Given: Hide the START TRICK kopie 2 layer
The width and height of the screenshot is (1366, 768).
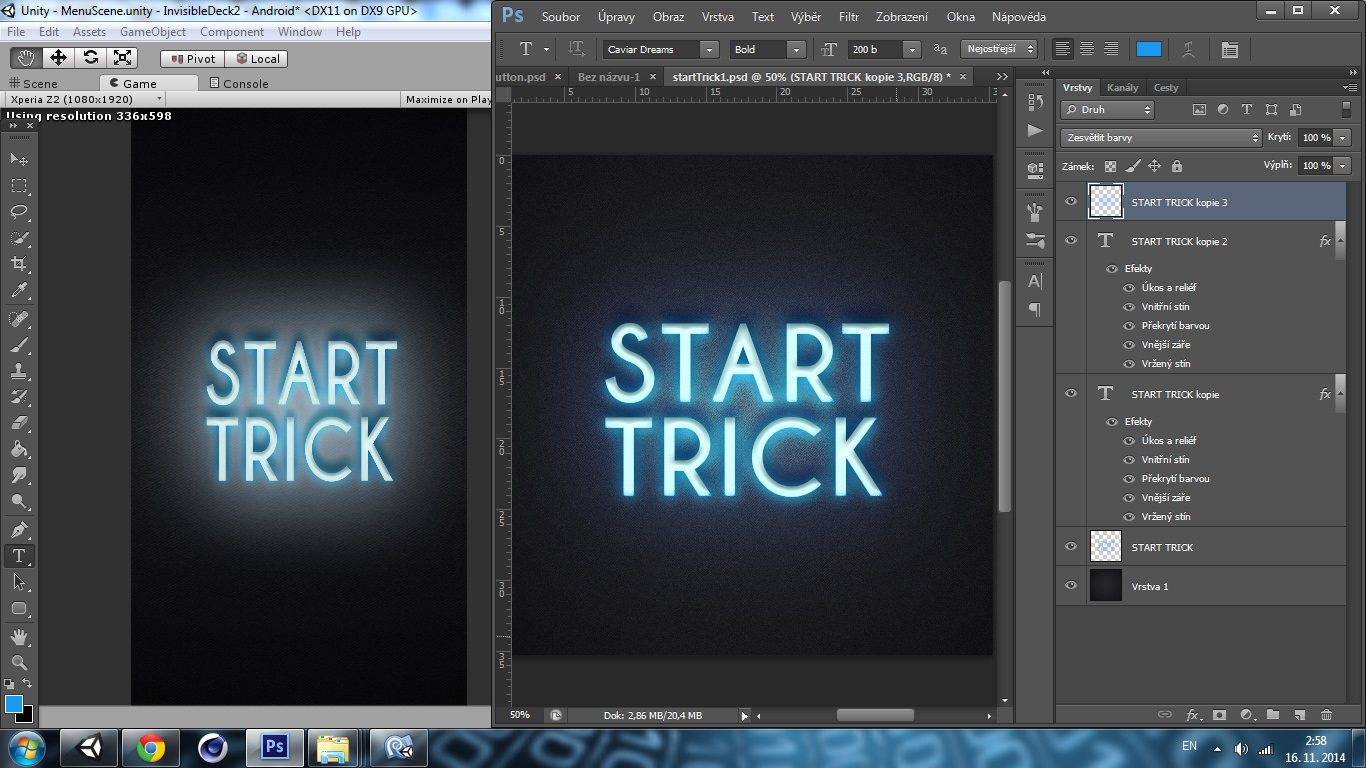Looking at the screenshot, I should pos(1071,241).
